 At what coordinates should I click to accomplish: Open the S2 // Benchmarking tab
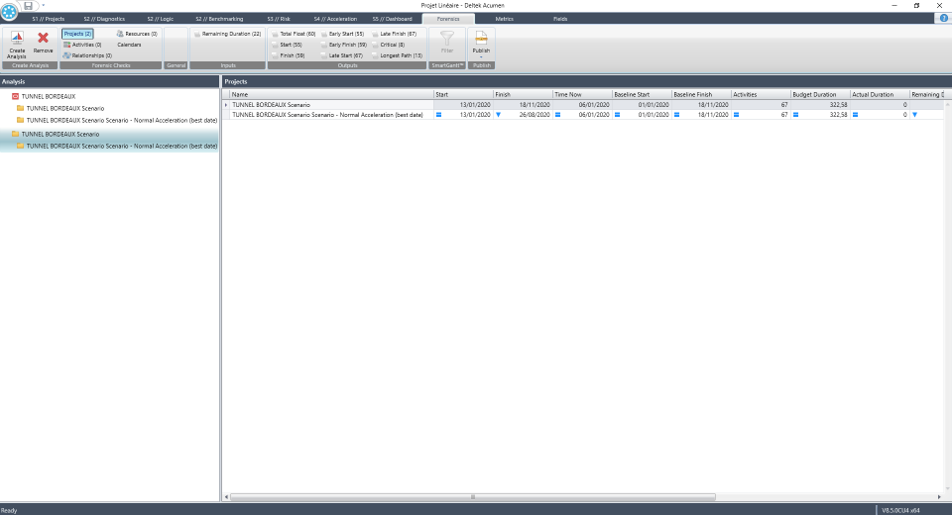pyautogui.click(x=219, y=19)
